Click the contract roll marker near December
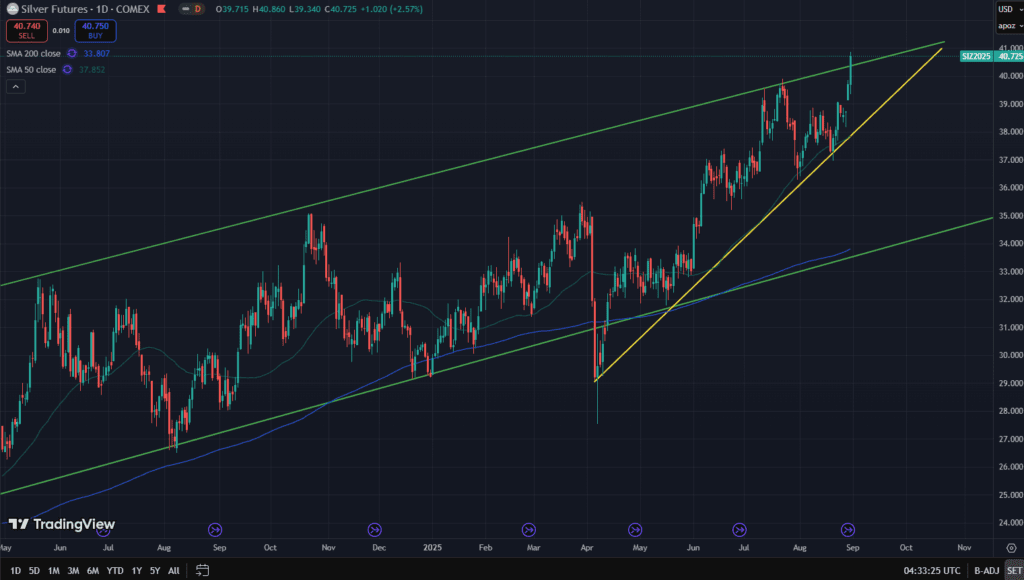 375,529
